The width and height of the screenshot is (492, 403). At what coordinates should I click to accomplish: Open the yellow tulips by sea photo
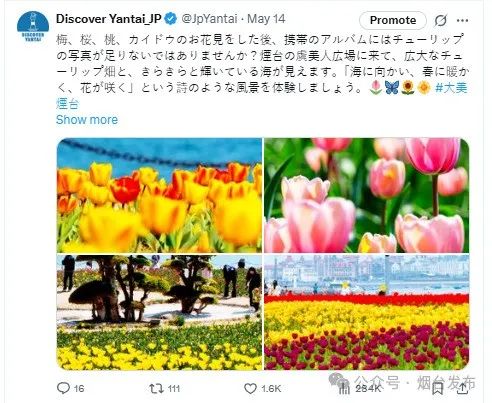159,195
